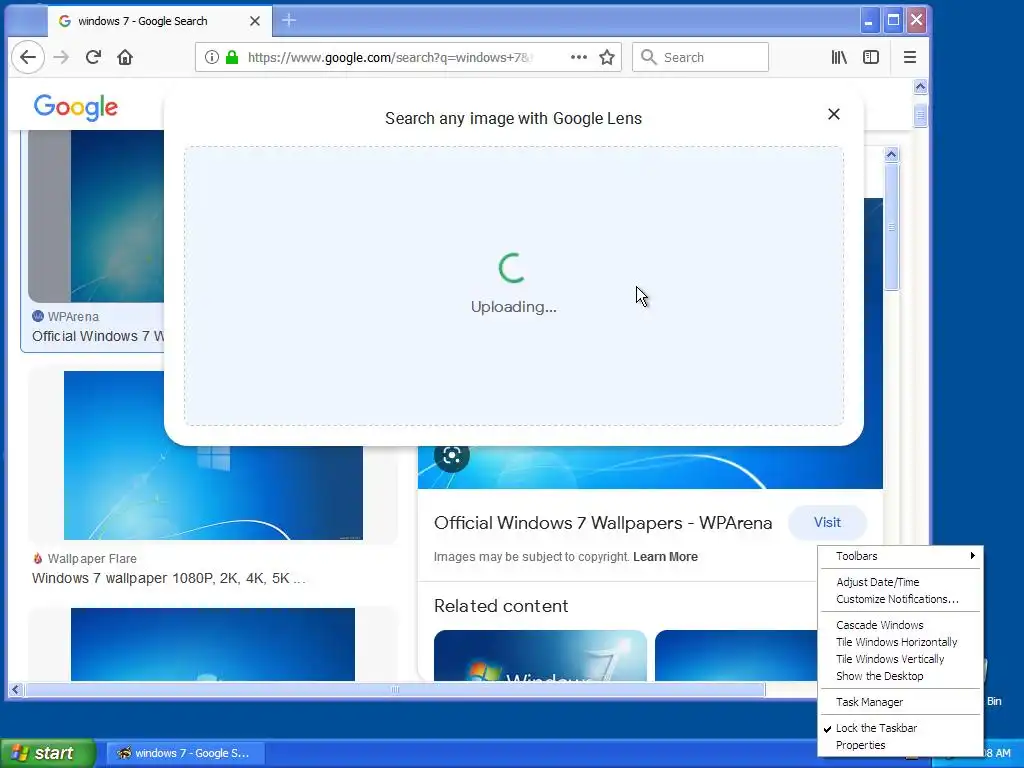Click the Wallpaper Flare source label
Viewport: 1024px width, 768px height.
[x=92, y=558]
